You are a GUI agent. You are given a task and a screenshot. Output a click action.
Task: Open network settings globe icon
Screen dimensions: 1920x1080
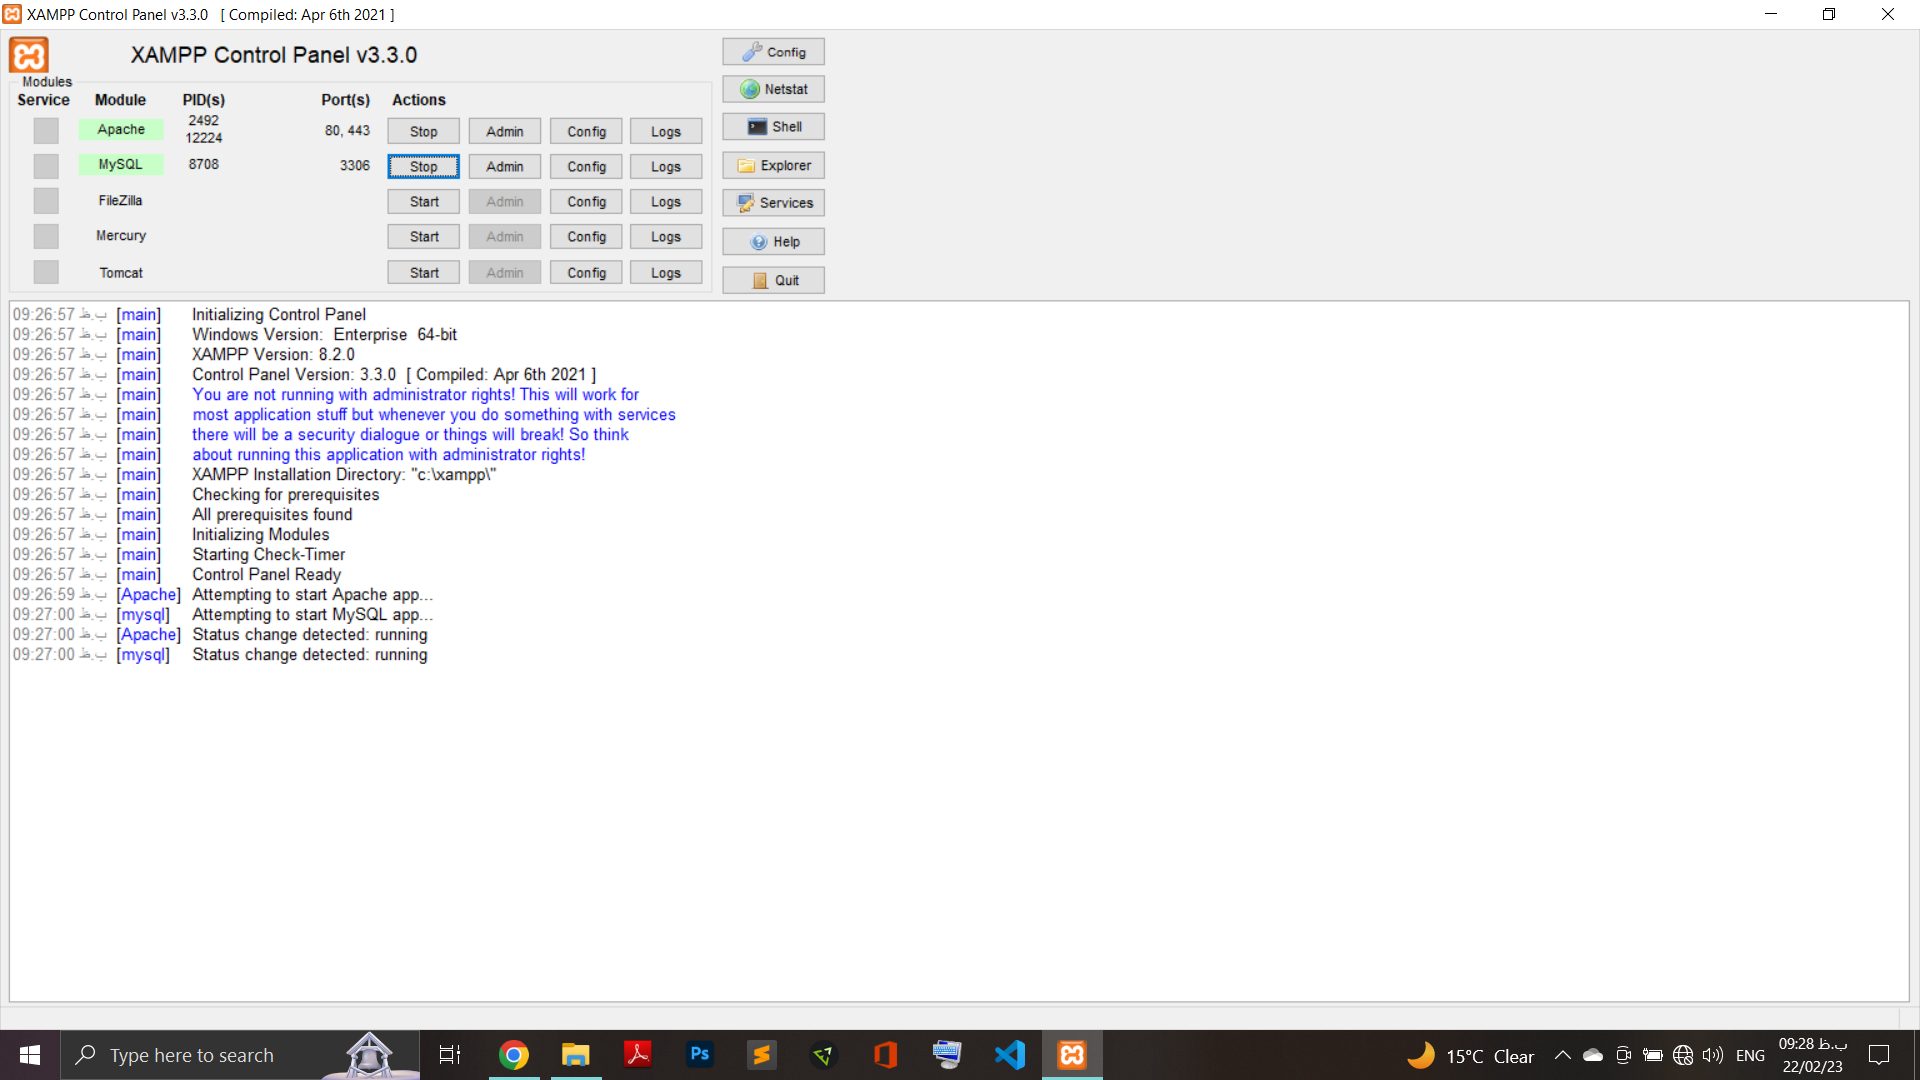click(1683, 1055)
